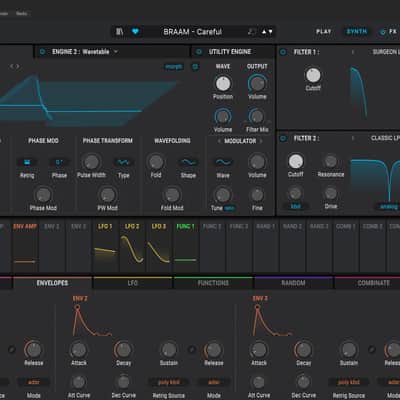This screenshot has width=400, height=400.
Task: Open the FX view
Action: [x=393, y=32]
